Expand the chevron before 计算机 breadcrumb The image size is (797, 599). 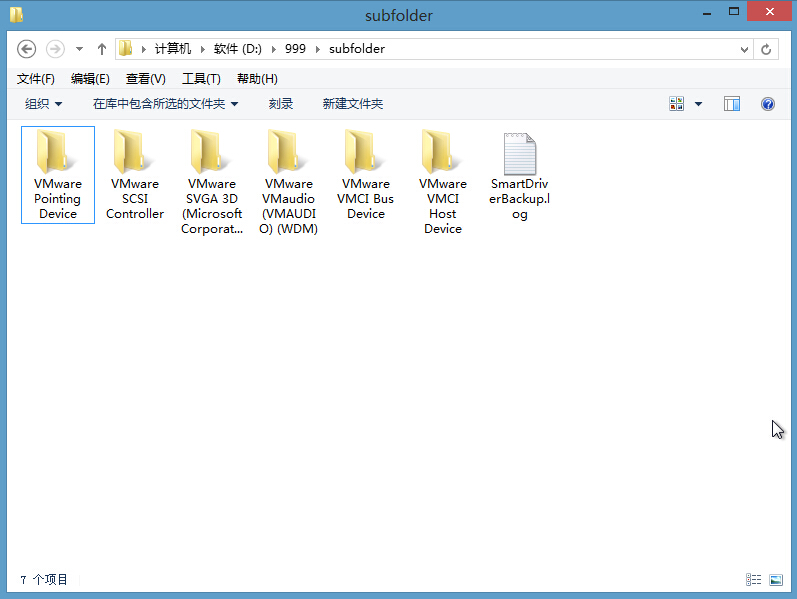(144, 49)
